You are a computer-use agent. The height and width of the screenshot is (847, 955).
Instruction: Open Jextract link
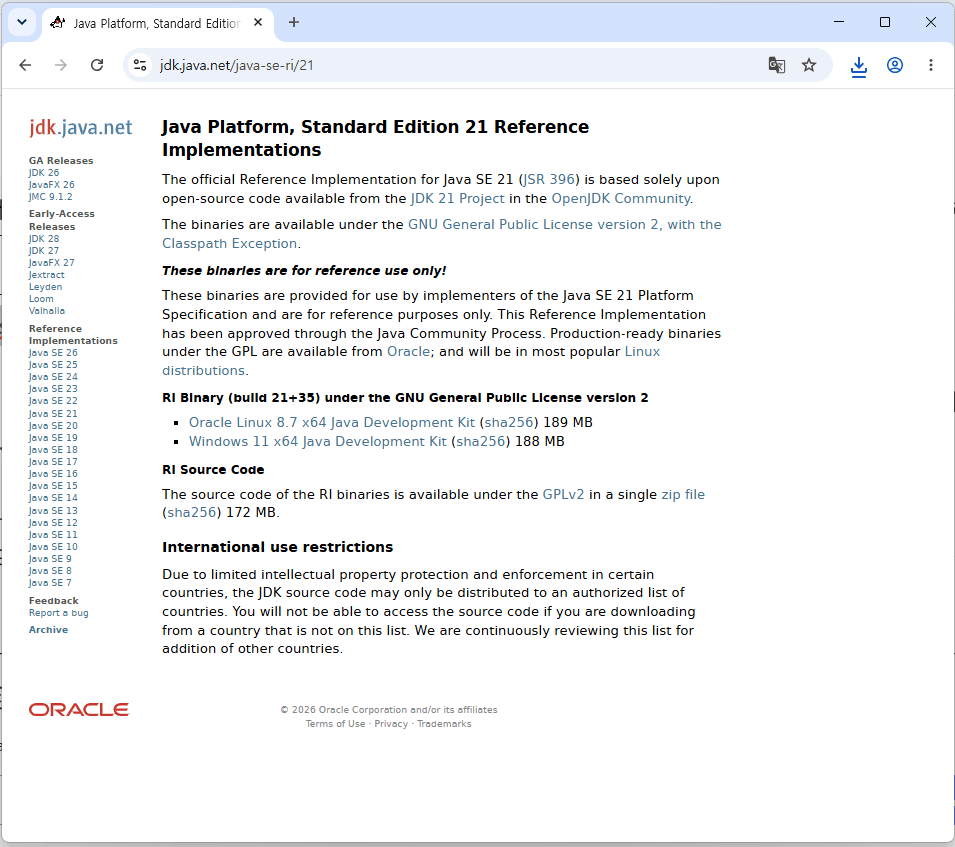coord(46,275)
